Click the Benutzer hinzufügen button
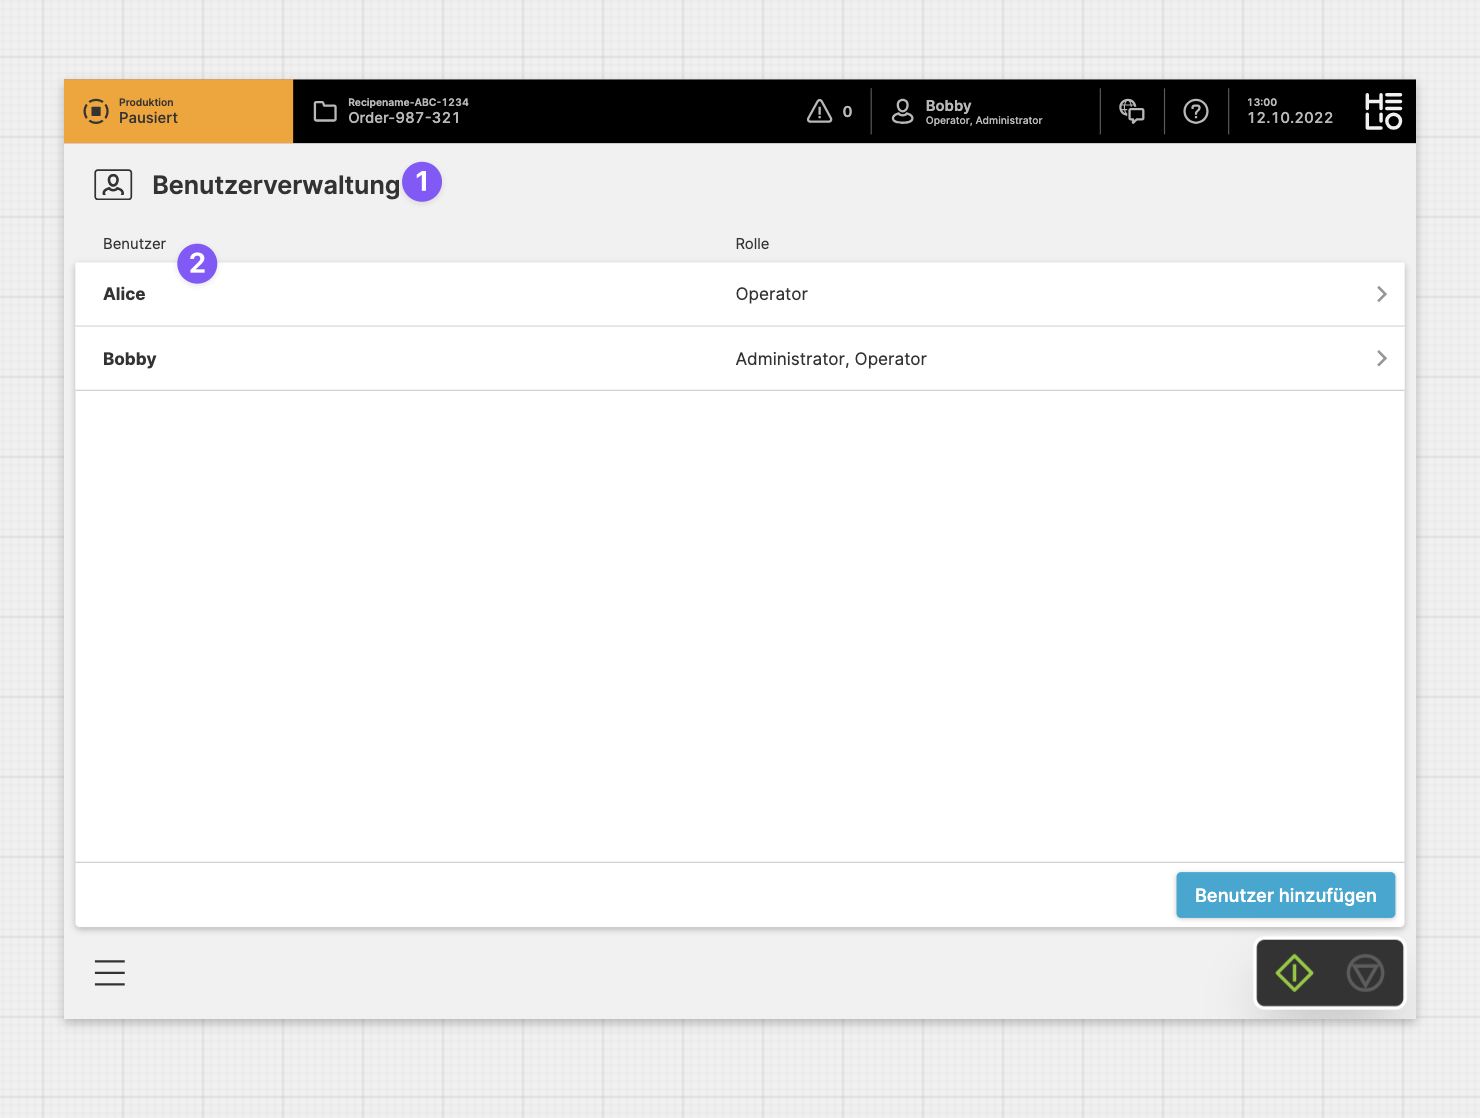 (1285, 895)
